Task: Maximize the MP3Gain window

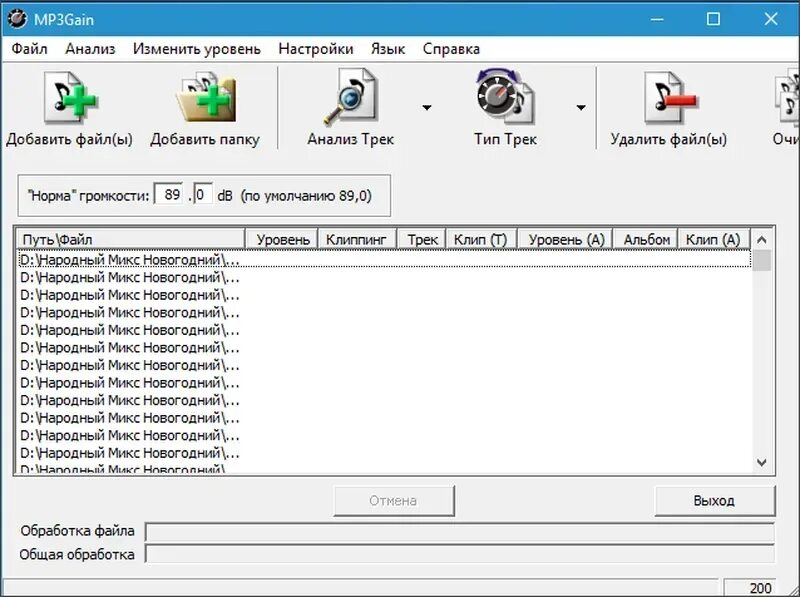Action: pos(714,19)
